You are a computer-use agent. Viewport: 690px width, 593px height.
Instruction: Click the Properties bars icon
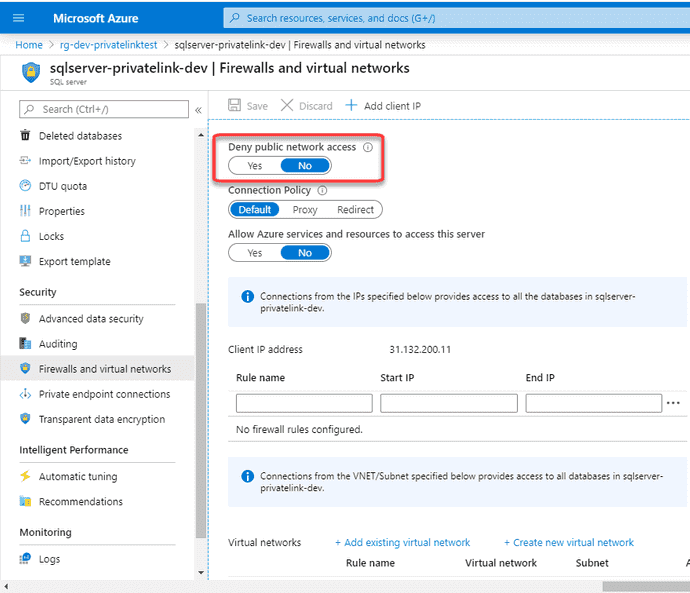click(26, 211)
